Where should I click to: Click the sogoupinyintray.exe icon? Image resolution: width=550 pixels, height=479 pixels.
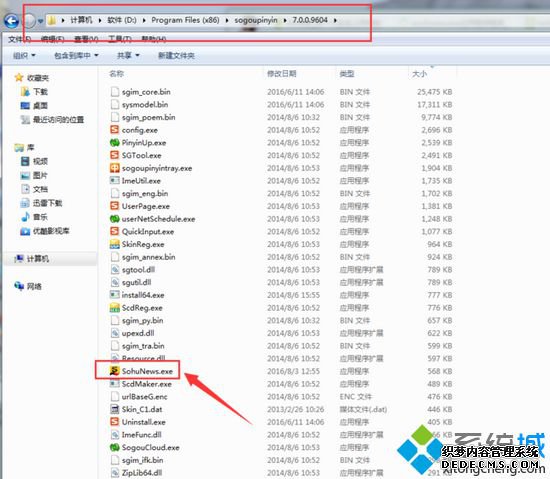115,168
